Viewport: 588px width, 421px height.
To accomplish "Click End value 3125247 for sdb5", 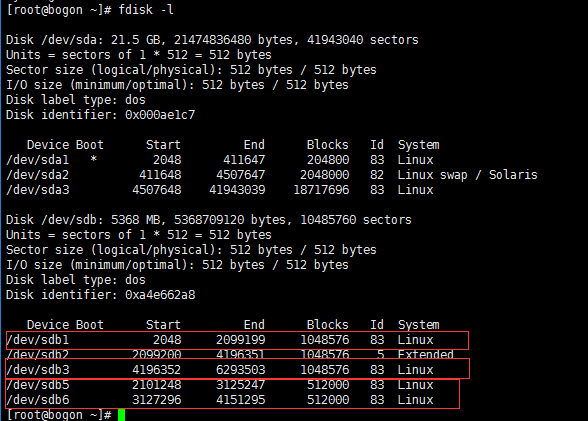I will click(240, 385).
